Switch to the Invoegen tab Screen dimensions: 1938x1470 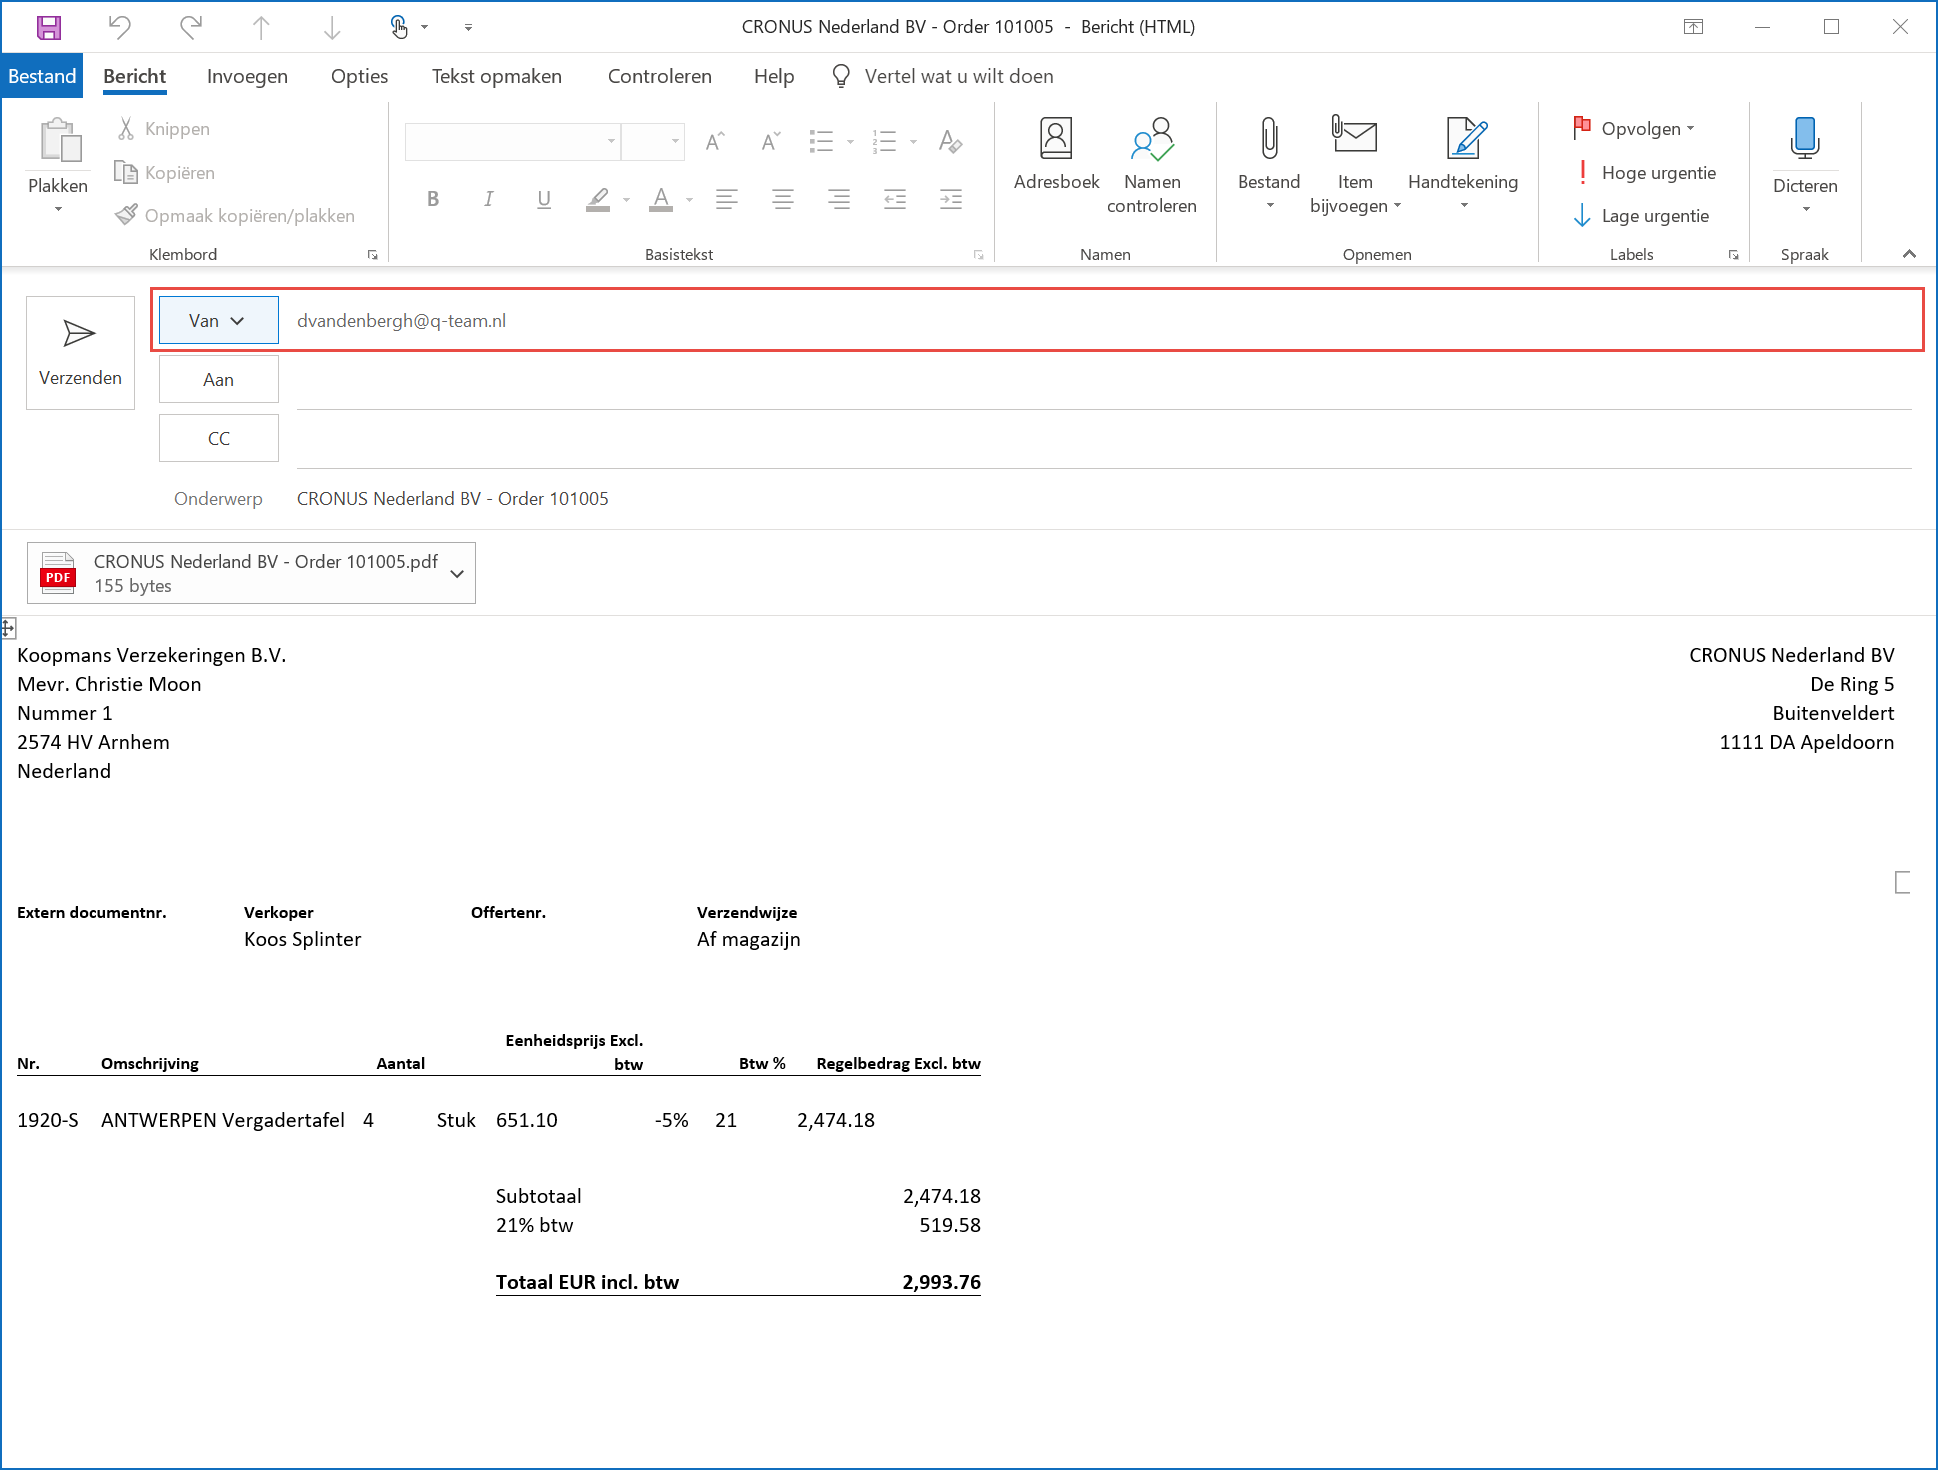[x=247, y=76]
